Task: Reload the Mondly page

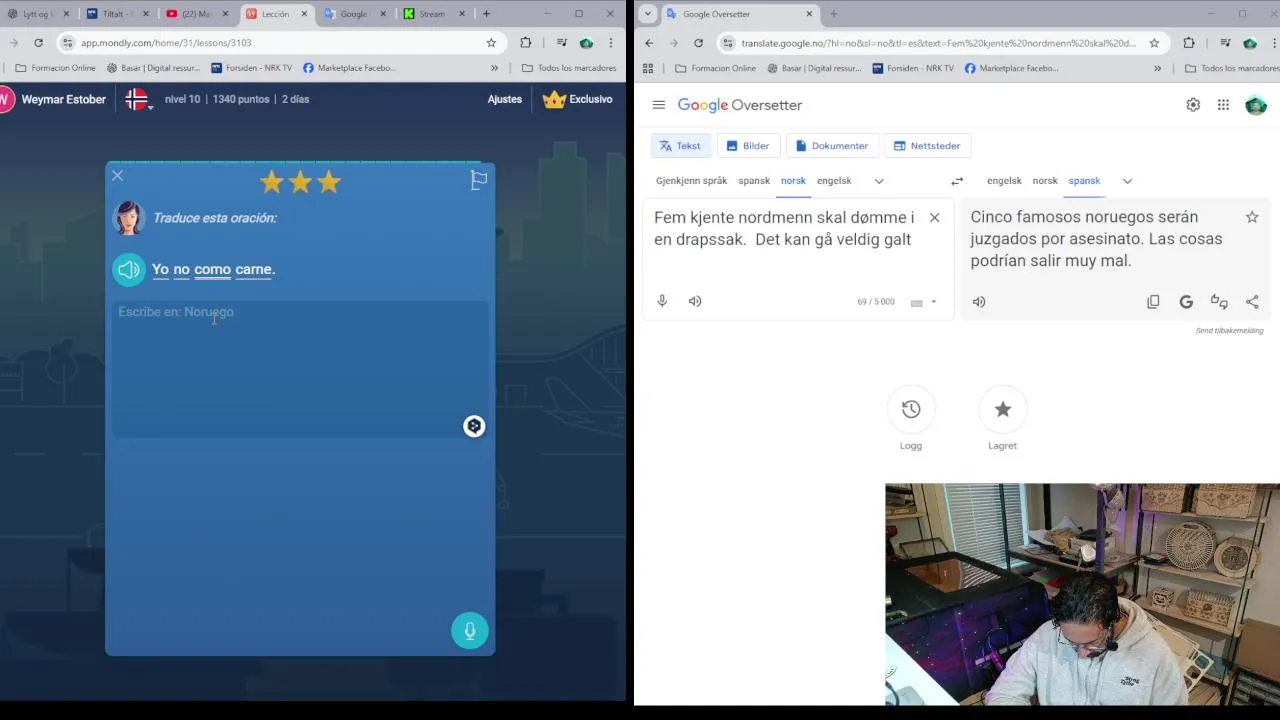Action: click(x=38, y=43)
